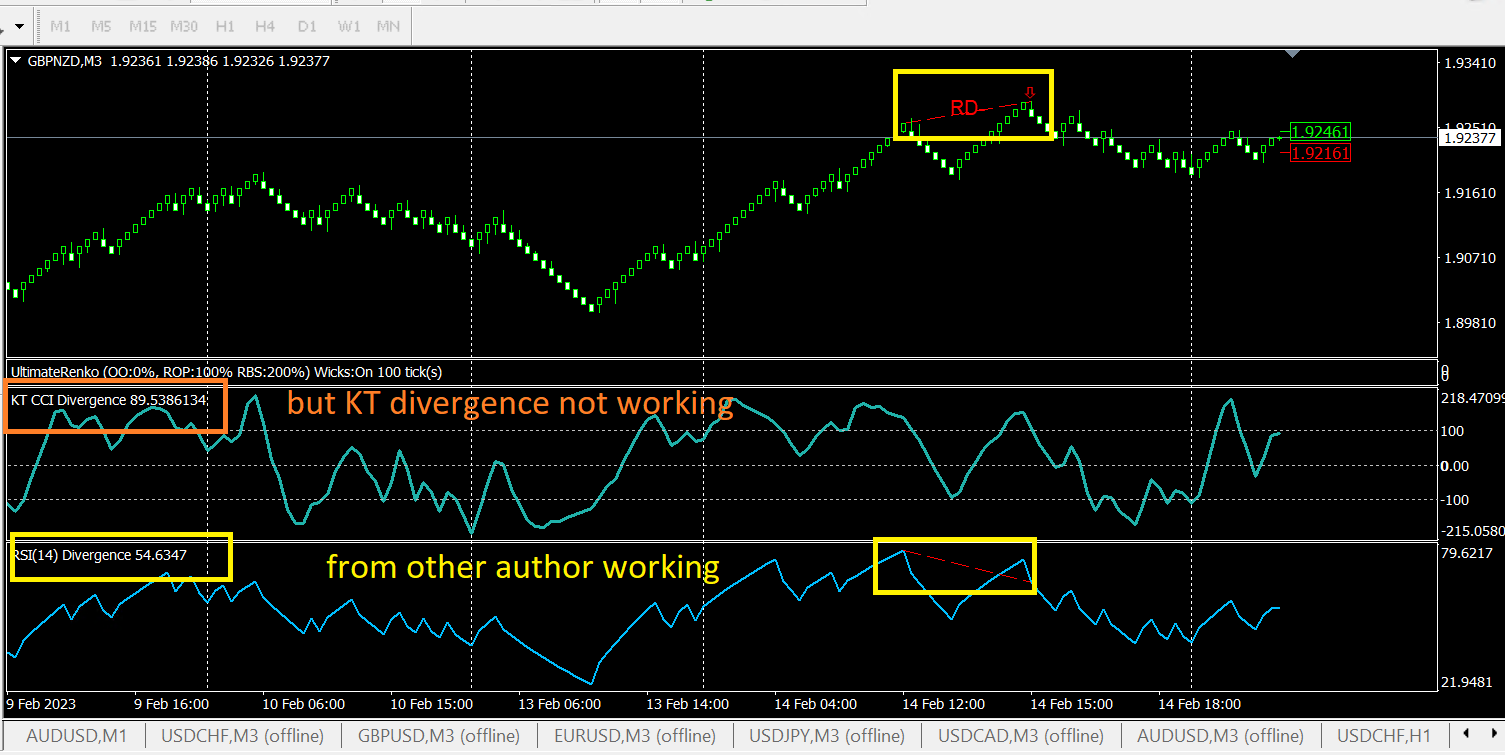Screen dimensions: 1505x755
Task: Open the toolbar dropdown arrow left of M1
Action: tap(22, 25)
